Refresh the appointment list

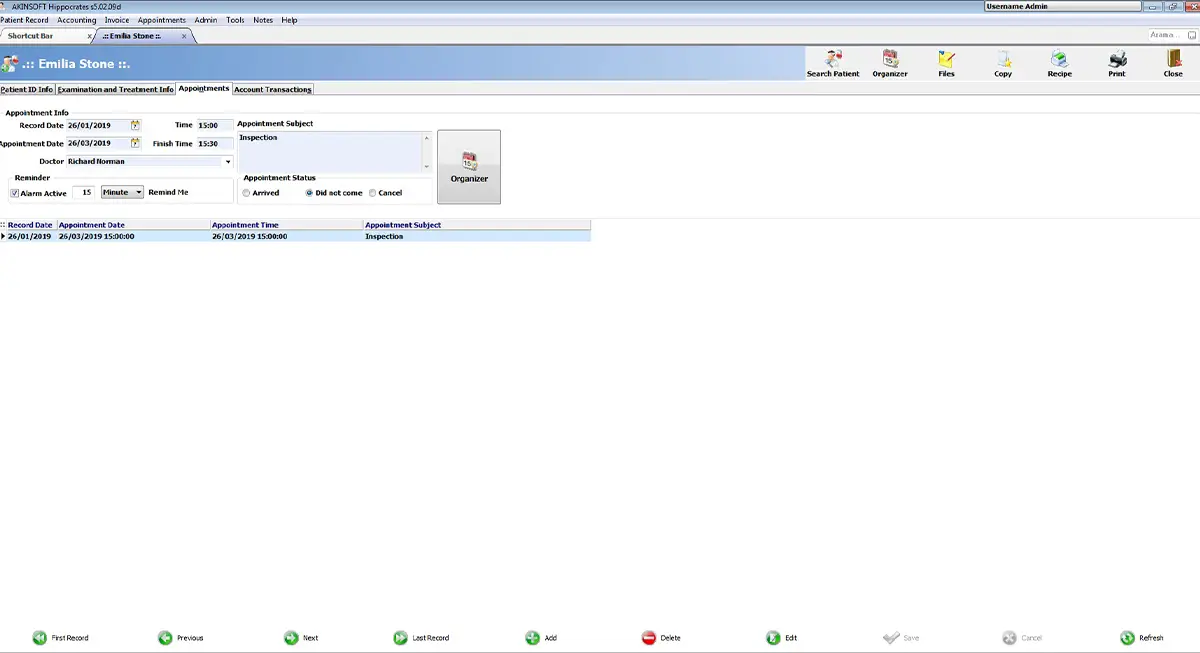coord(1142,638)
